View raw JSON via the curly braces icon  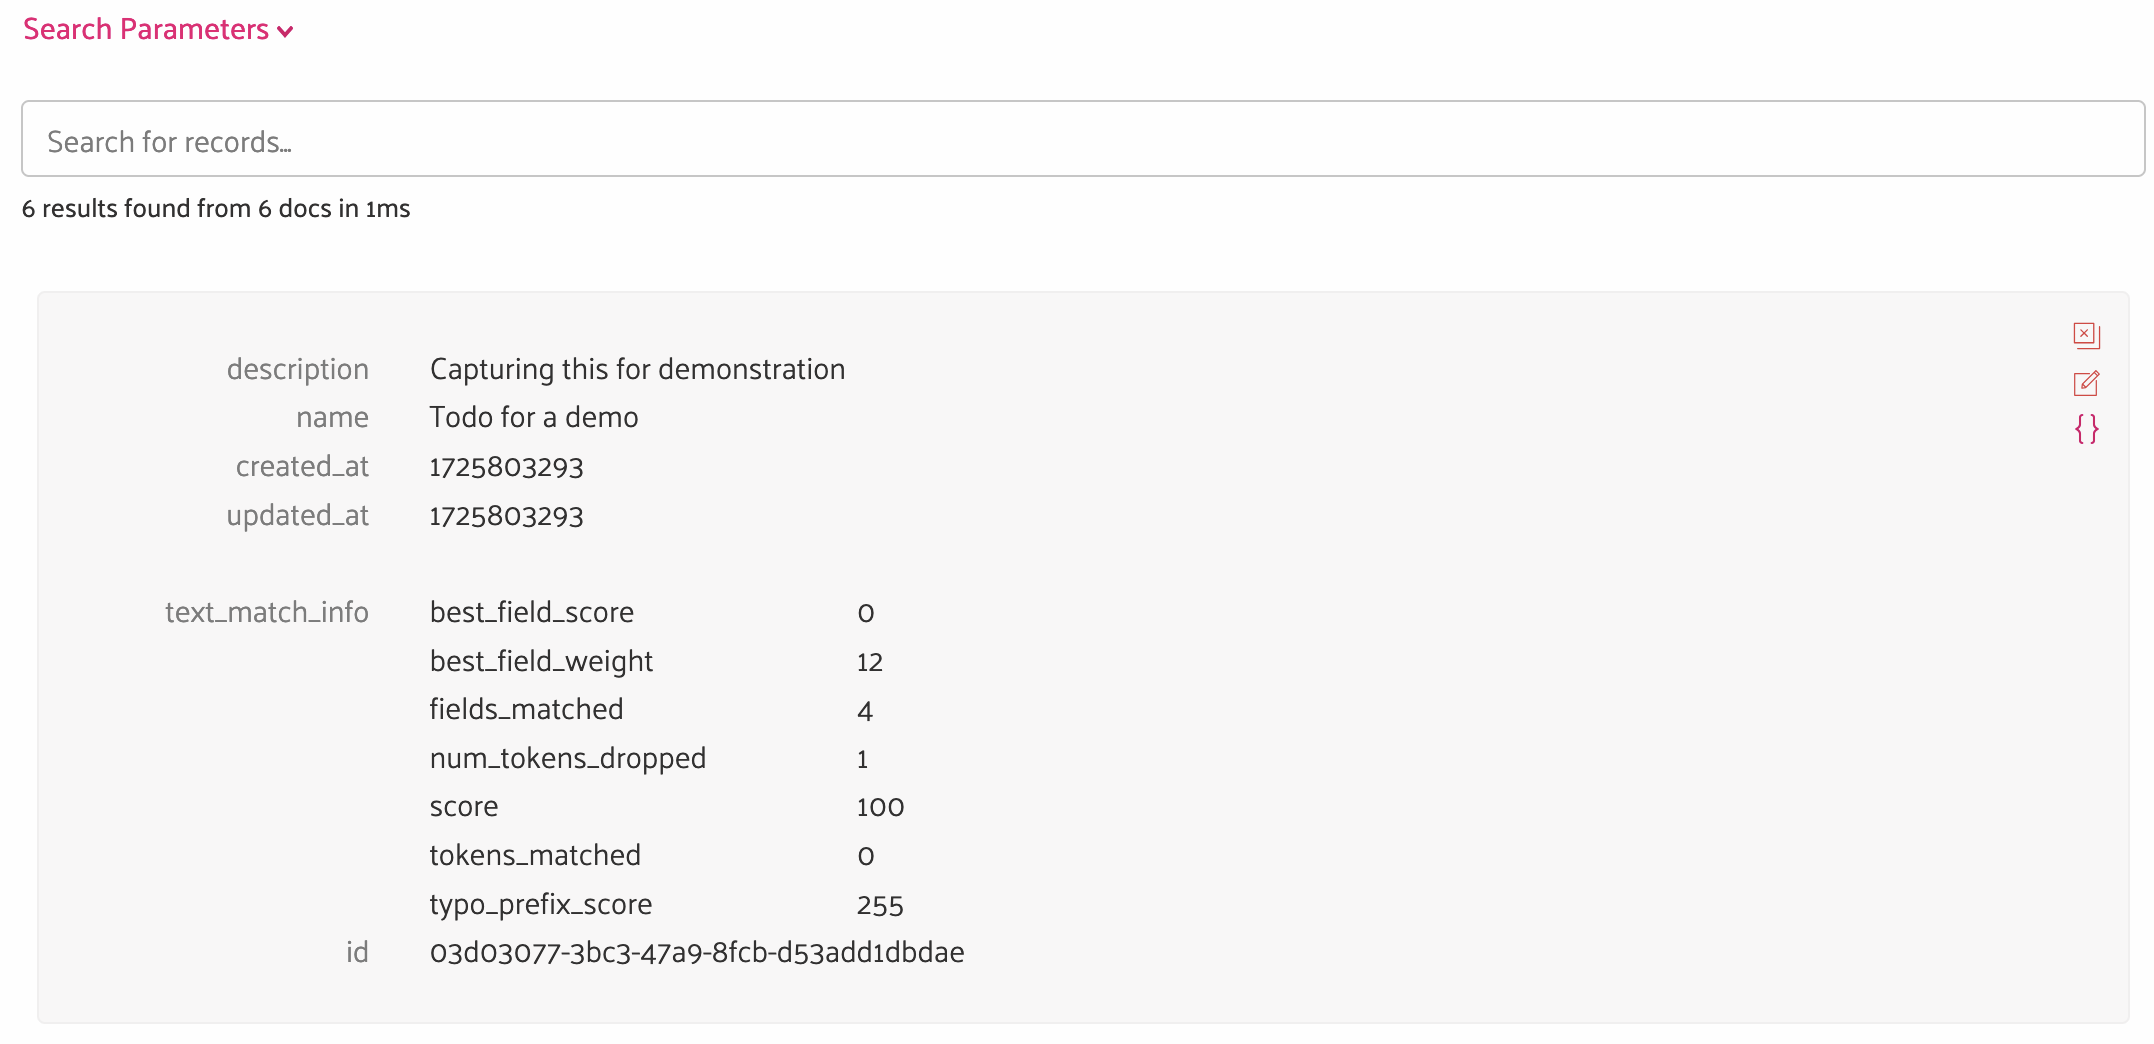pos(2086,430)
